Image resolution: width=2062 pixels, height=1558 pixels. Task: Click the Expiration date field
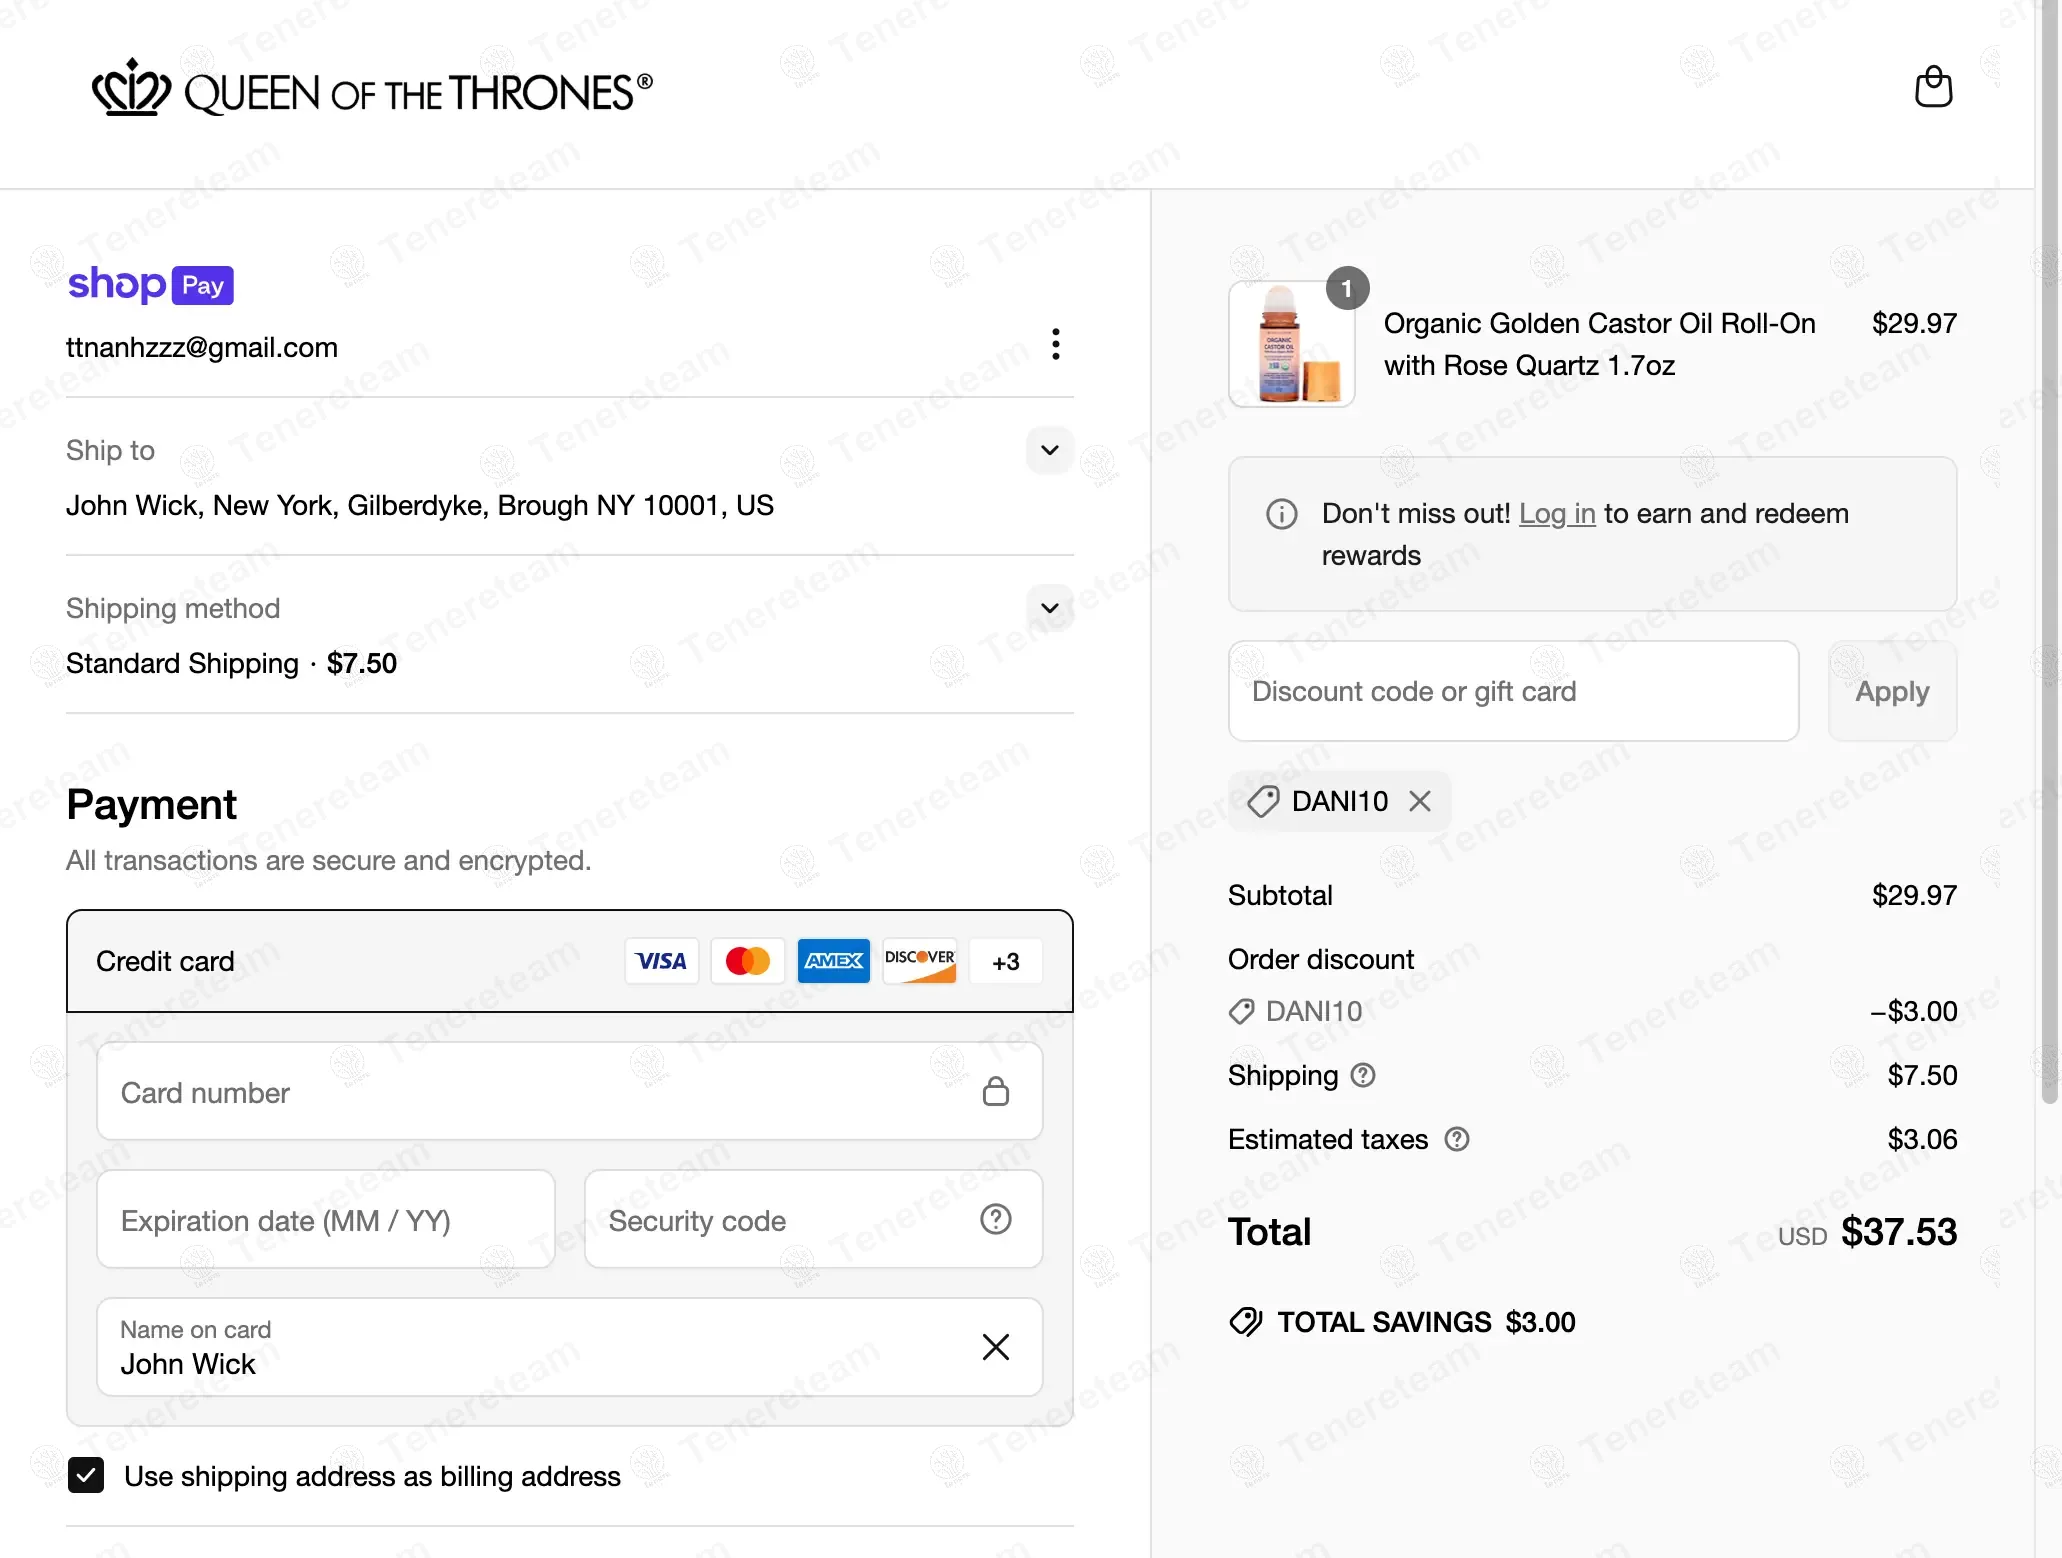click(325, 1220)
